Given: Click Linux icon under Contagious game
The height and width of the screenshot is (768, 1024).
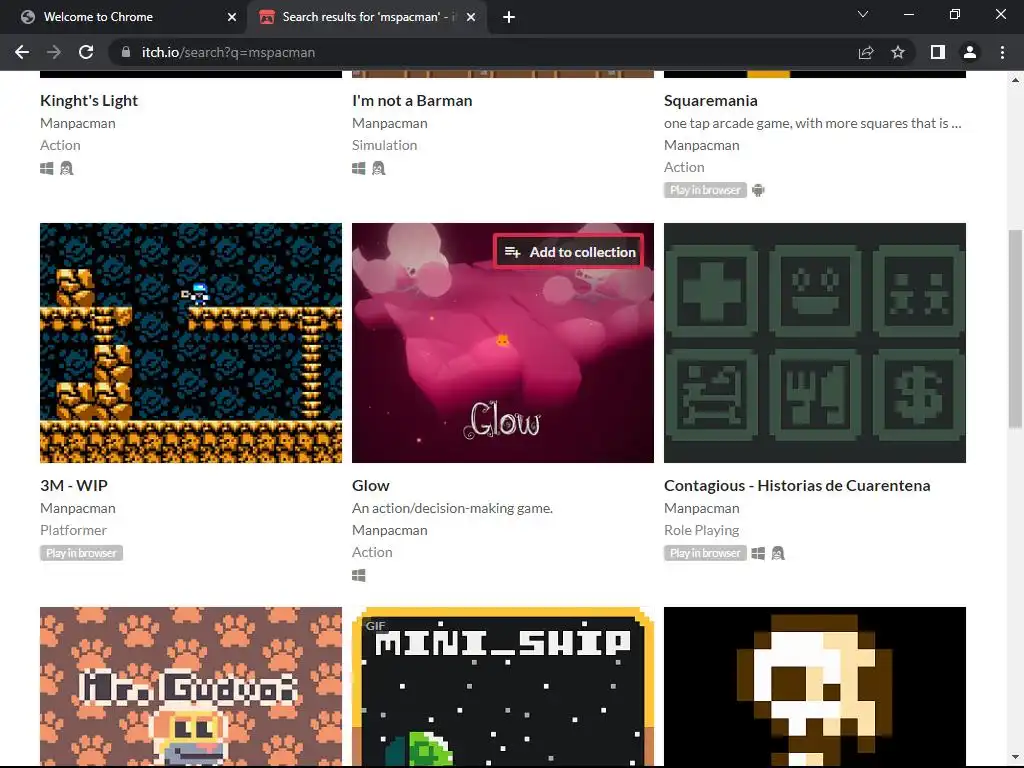Looking at the screenshot, I should [778, 553].
